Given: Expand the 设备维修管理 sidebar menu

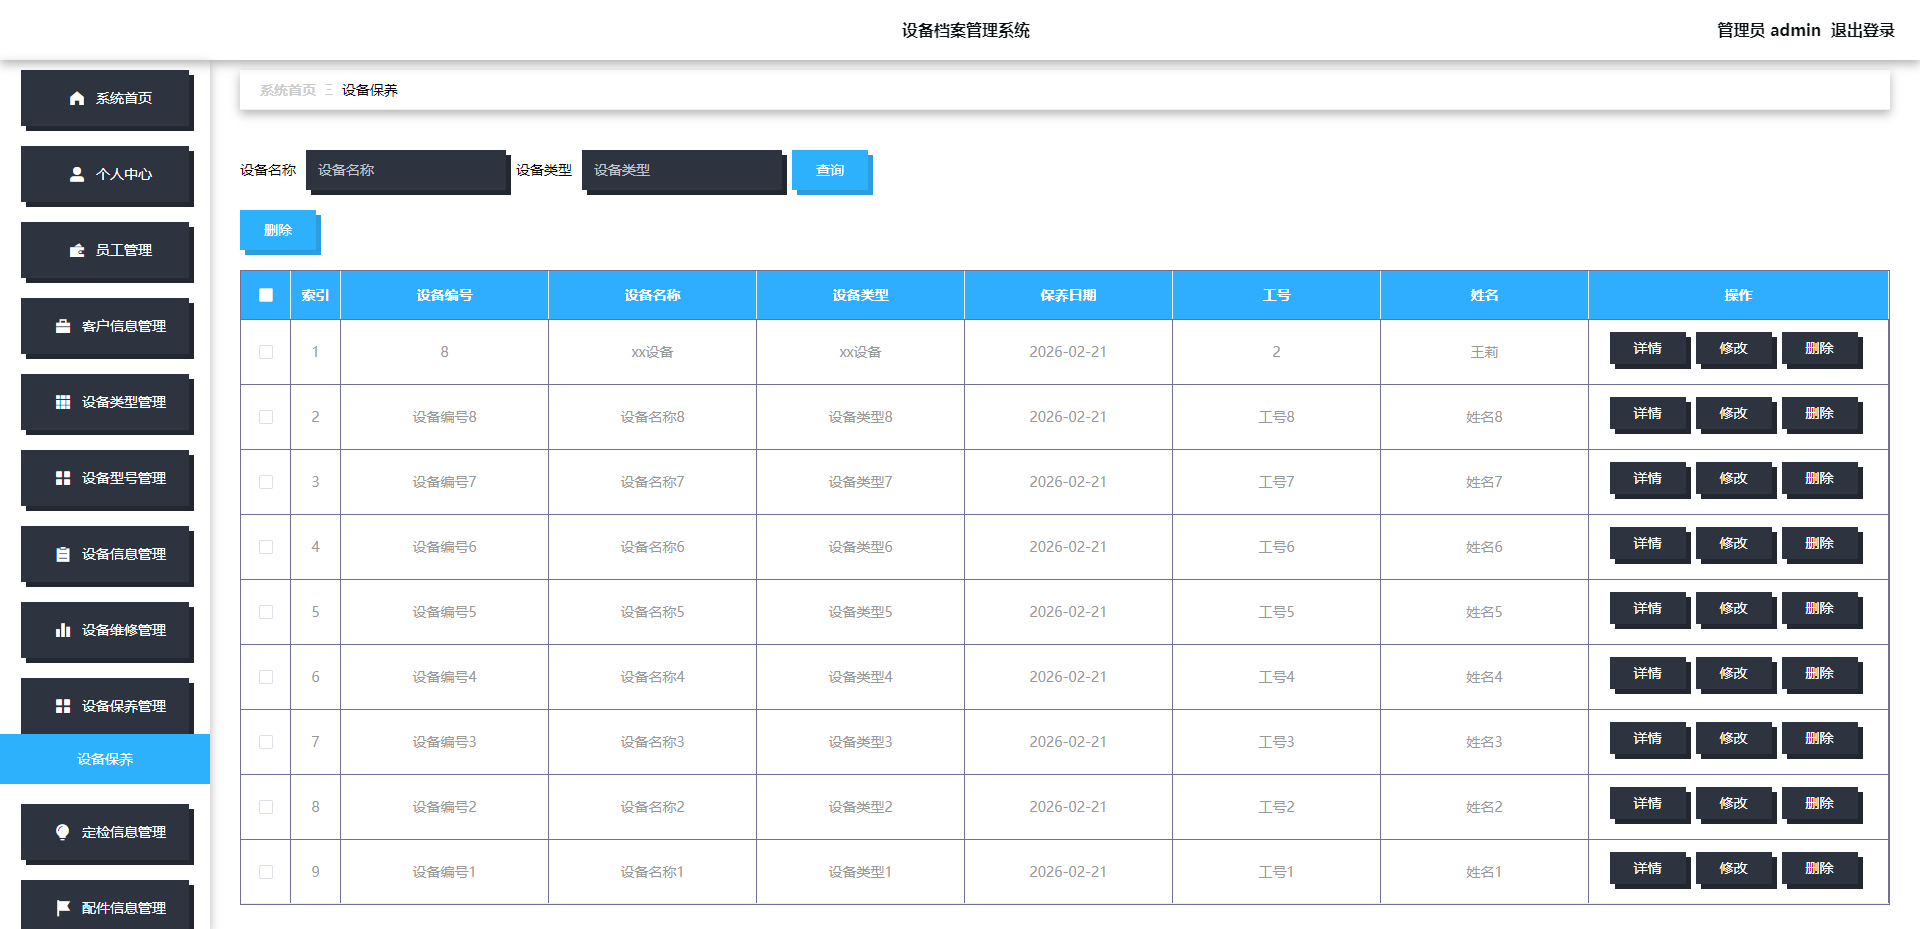Looking at the screenshot, I should coord(107,631).
